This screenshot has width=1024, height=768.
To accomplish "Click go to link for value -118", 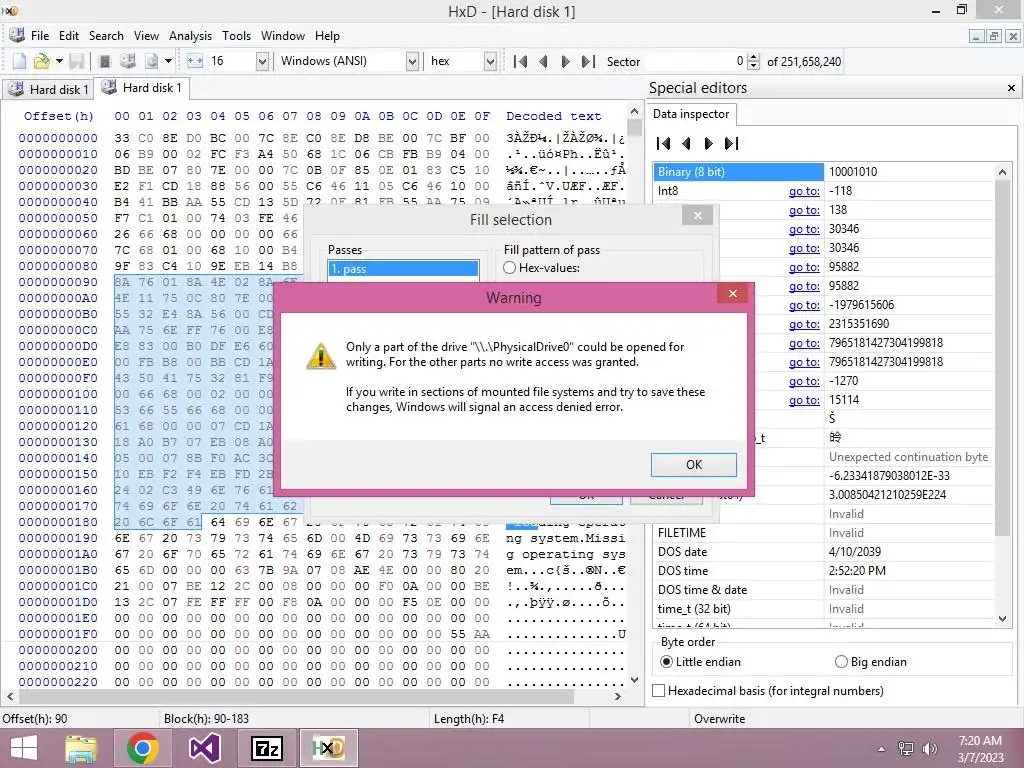I will pos(804,191).
